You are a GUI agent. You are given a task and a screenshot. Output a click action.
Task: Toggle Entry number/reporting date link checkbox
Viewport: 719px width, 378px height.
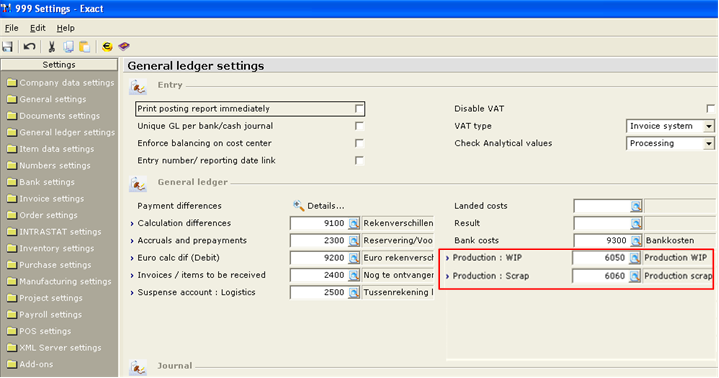point(359,161)
